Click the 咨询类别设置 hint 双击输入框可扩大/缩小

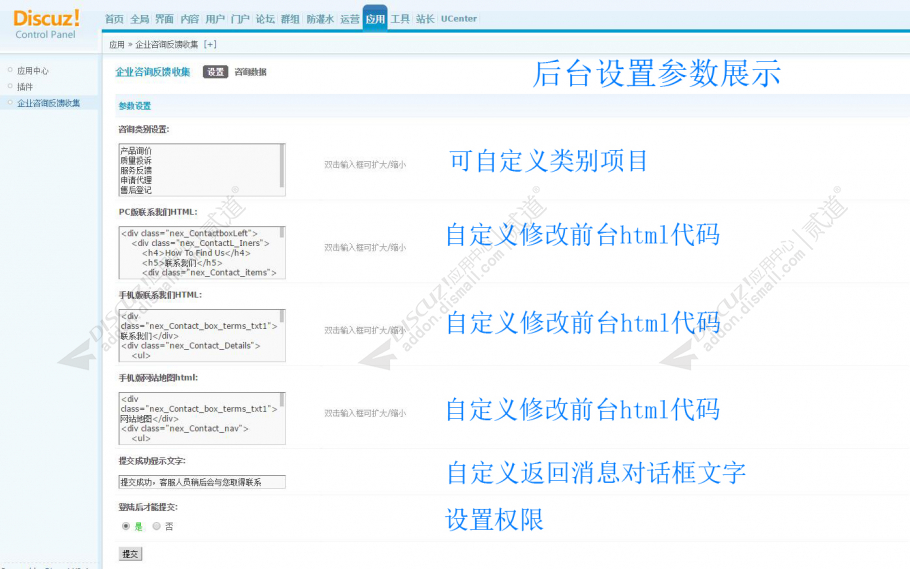pos(365,165)
